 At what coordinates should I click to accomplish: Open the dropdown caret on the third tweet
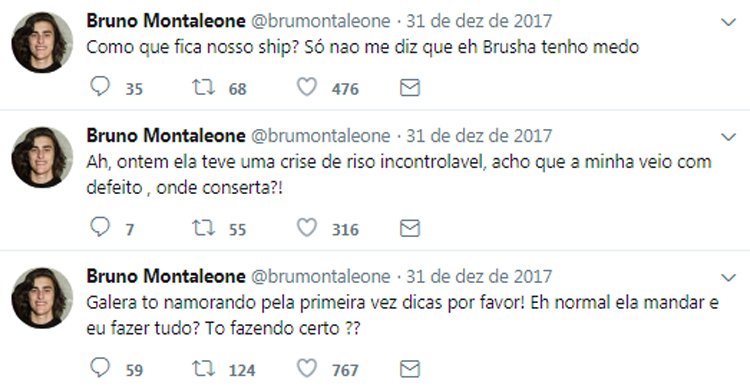pos(728,278)
